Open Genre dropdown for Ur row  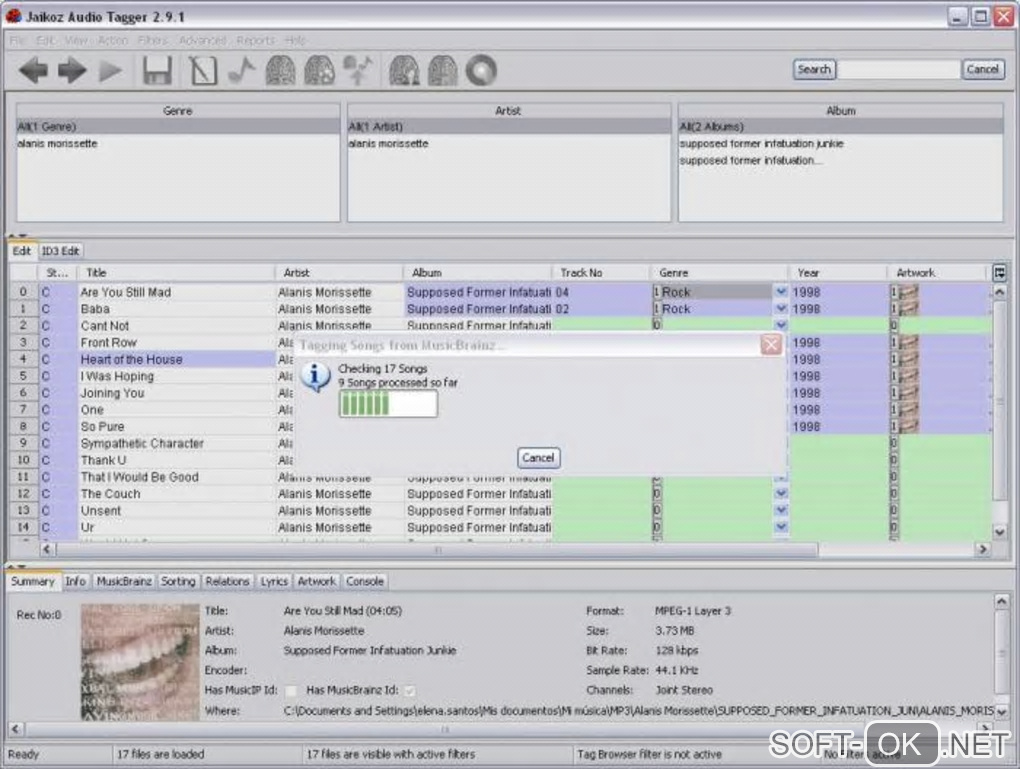(781, 527)
